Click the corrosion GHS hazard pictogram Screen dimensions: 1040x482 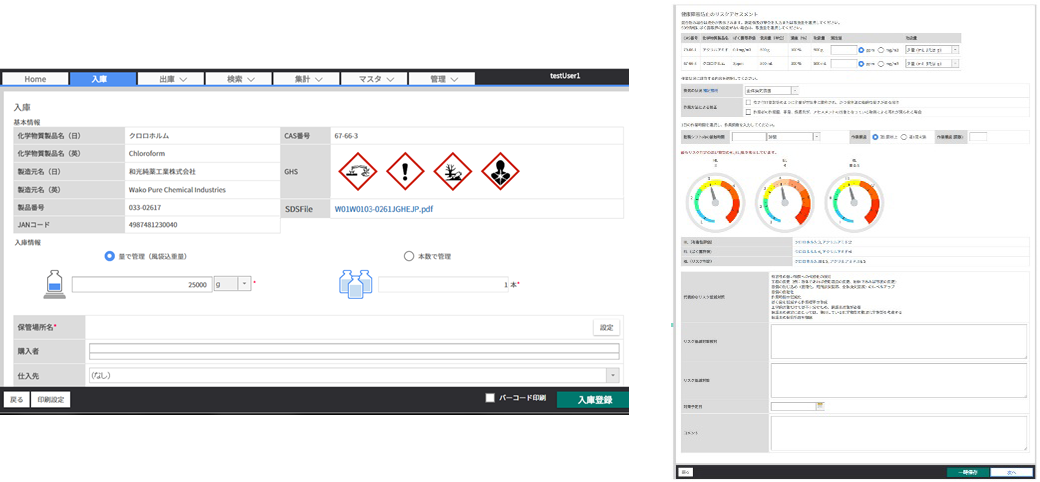[359, 171]
